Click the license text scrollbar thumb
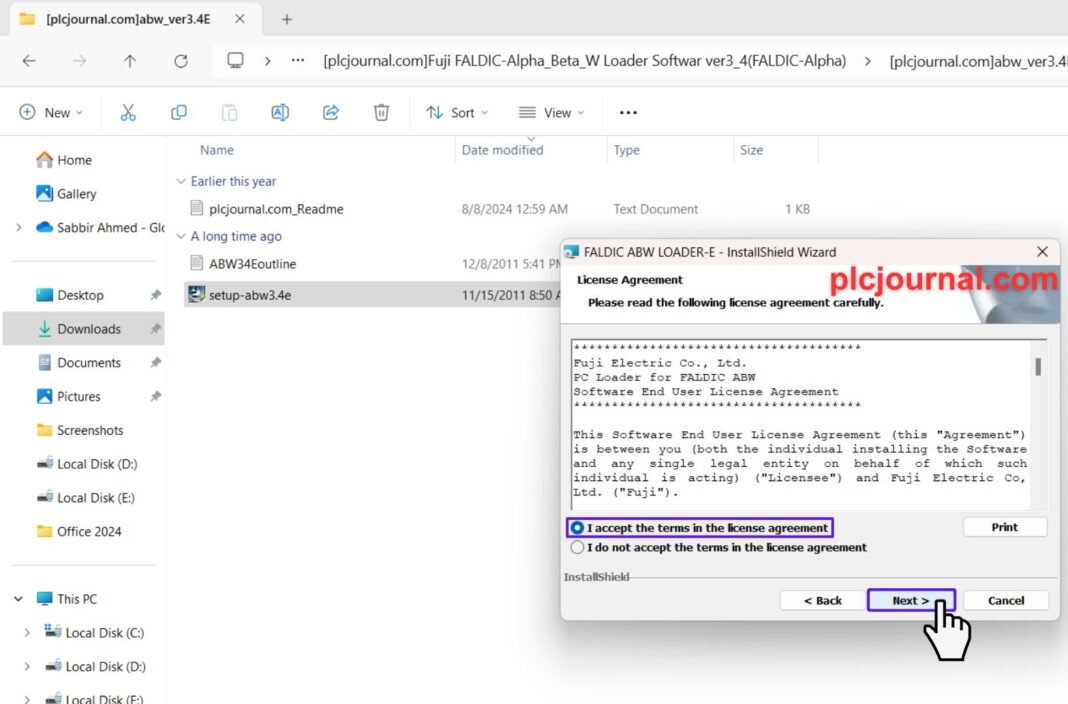The width and height of the screenshot is (1068, 704). point(1038,367)
